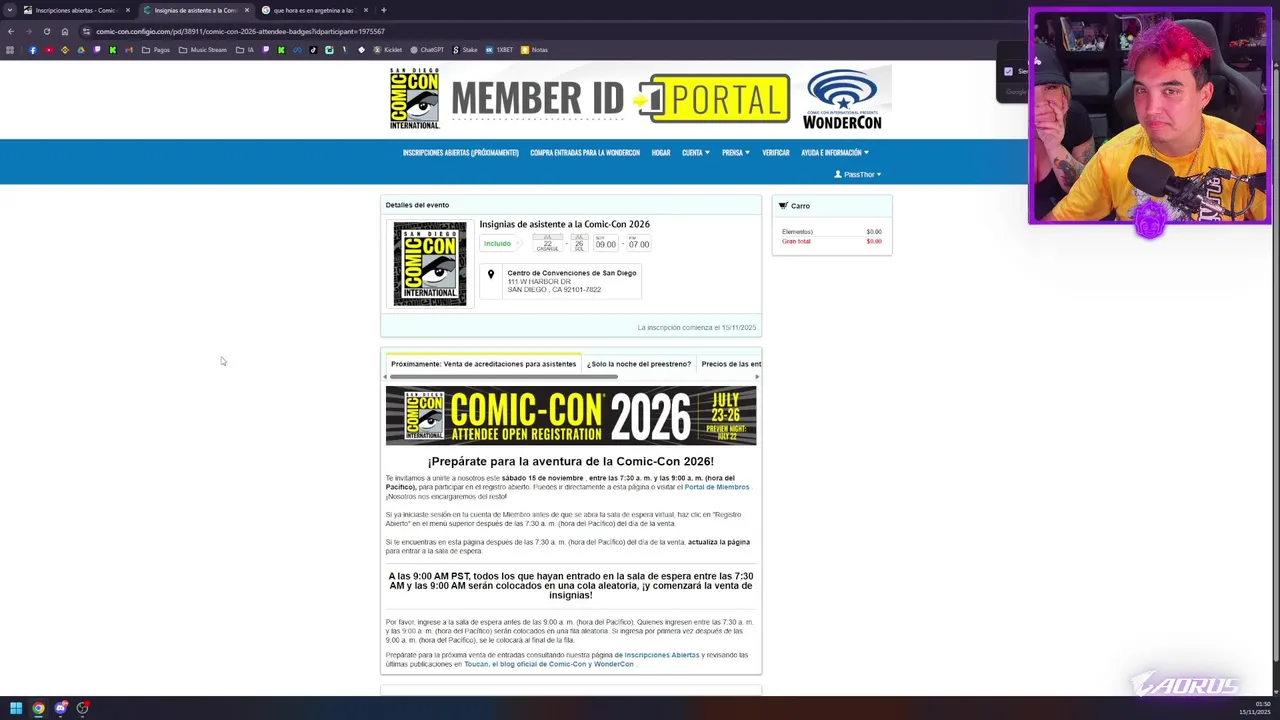Viewport: 1280px width, 720px height.
Task: Open the site information icon in address bar
Action: click(86, 31)
